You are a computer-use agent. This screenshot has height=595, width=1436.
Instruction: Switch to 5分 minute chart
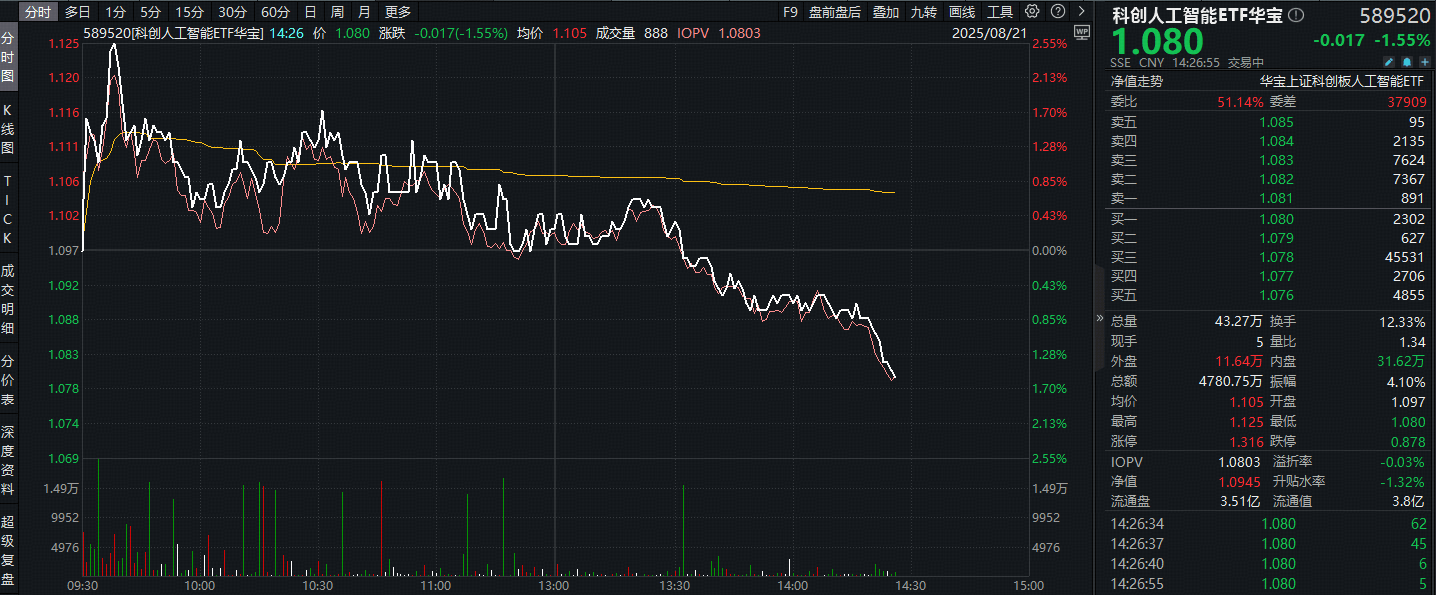[150, 12]
